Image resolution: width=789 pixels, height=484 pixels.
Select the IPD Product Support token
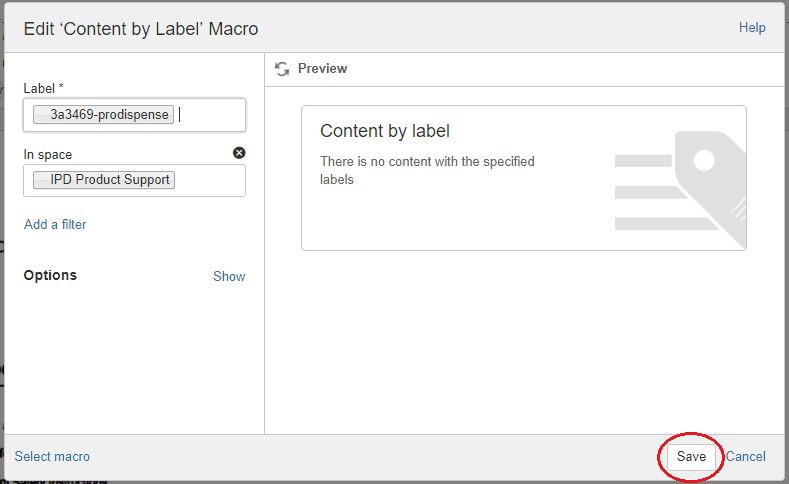[x=104, y=180]
